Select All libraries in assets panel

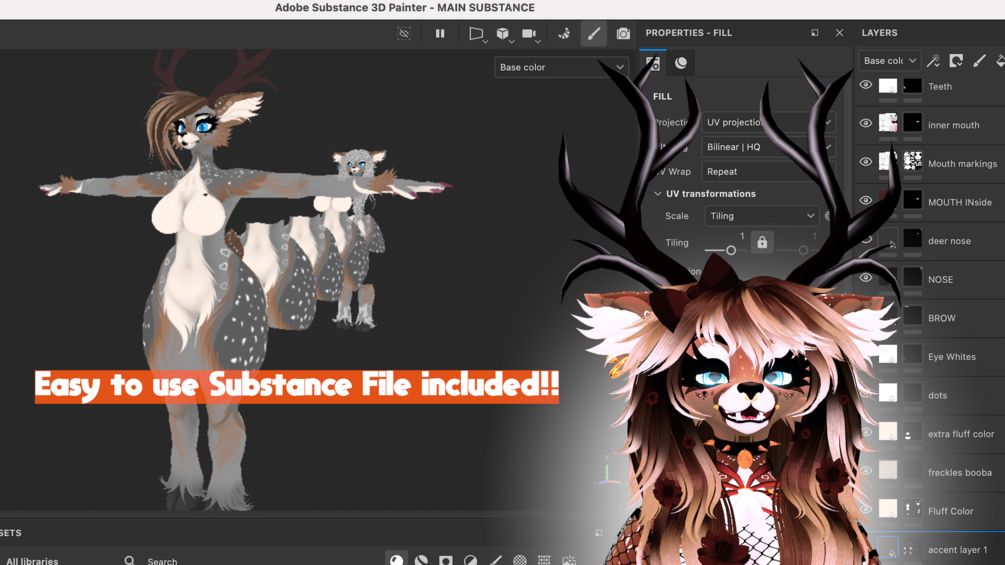(32, 561)
